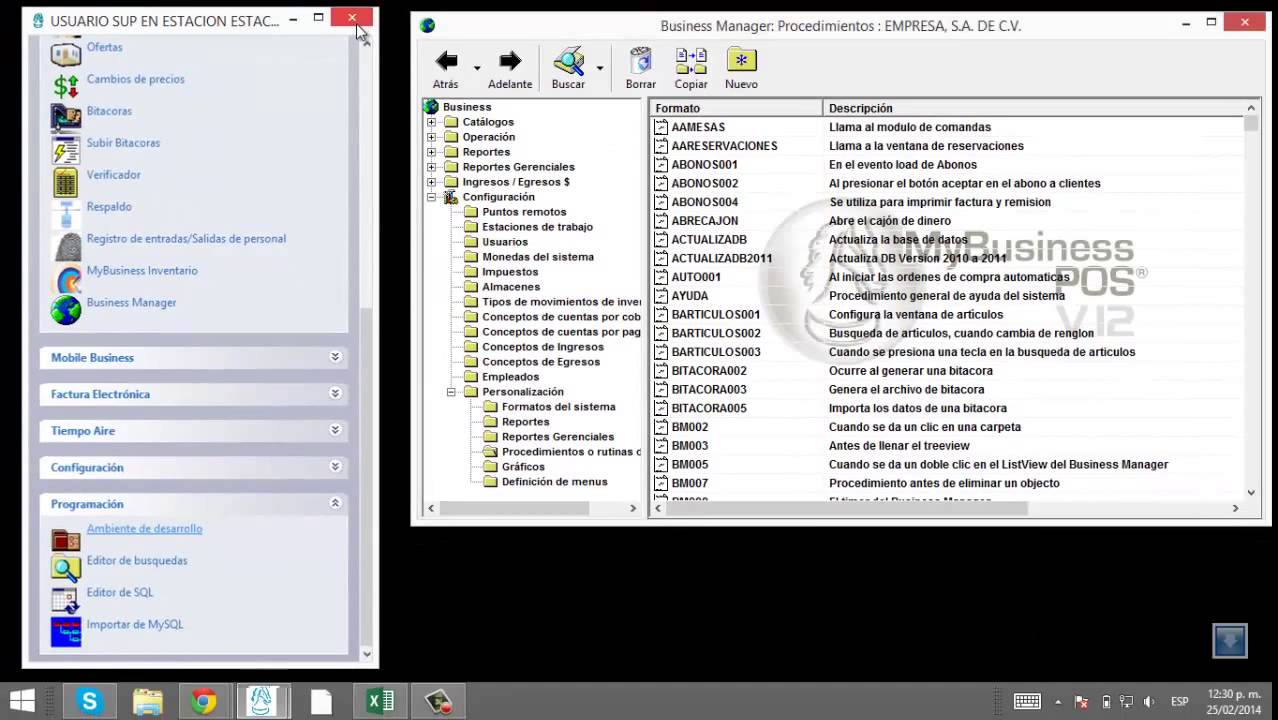Open the Windows Start button
This screenshot has width=1278, height=720.
click(x=22, y=702)
